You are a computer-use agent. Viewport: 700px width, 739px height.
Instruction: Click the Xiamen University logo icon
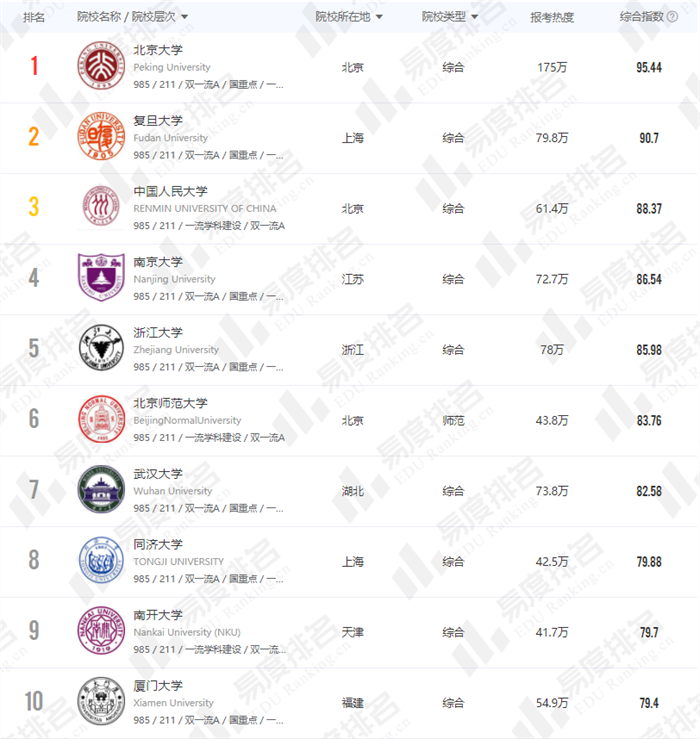click(x=101, y=703)
